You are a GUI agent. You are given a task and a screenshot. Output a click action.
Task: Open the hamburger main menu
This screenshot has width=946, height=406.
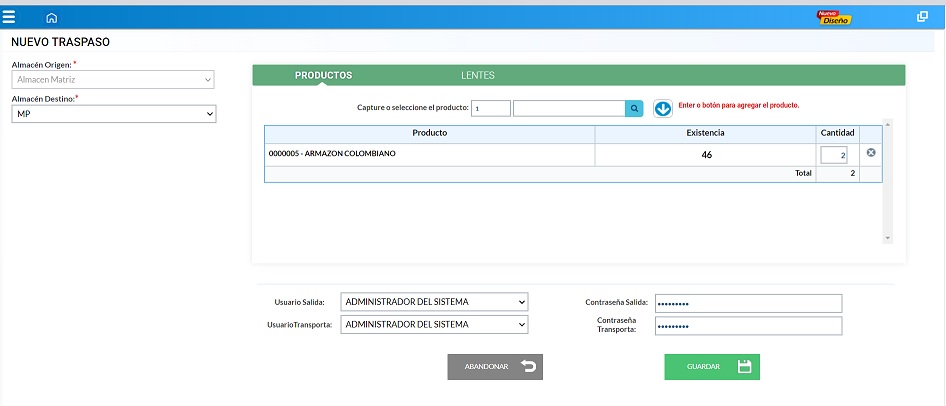pos(8,17)
